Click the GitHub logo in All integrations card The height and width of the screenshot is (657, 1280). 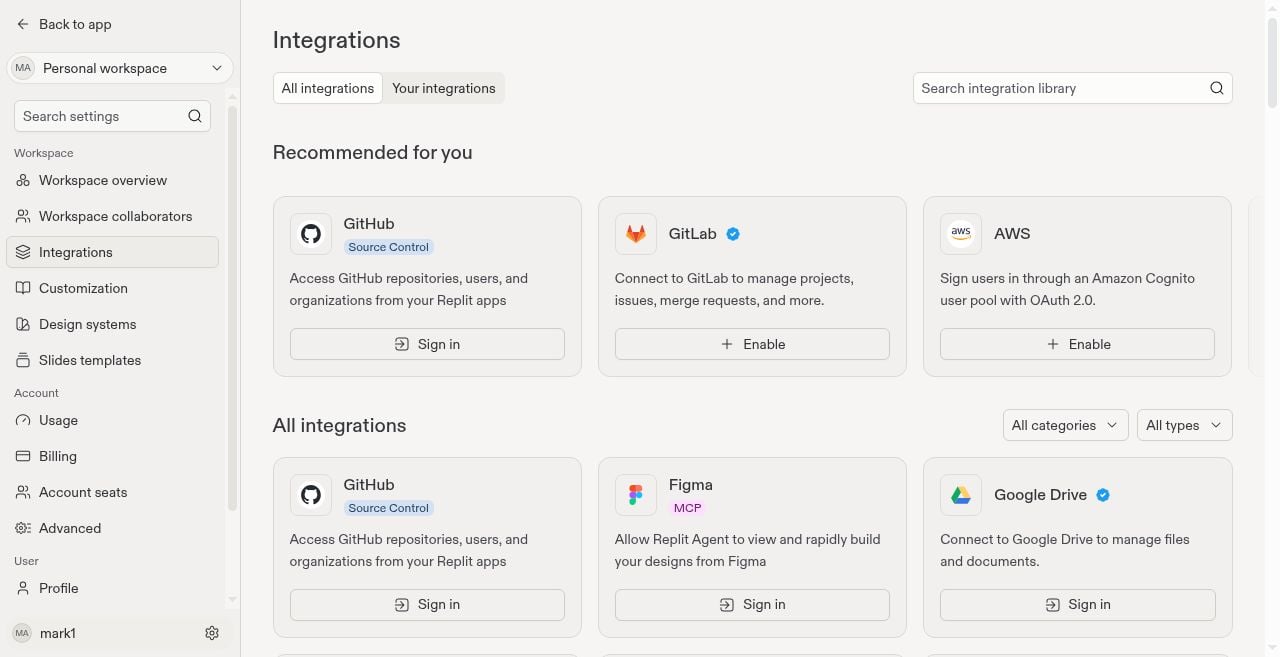point(311,495)
